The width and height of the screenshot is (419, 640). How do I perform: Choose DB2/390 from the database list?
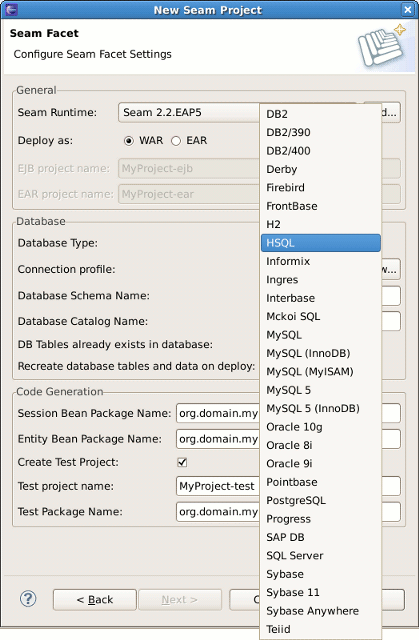point(321,133)
